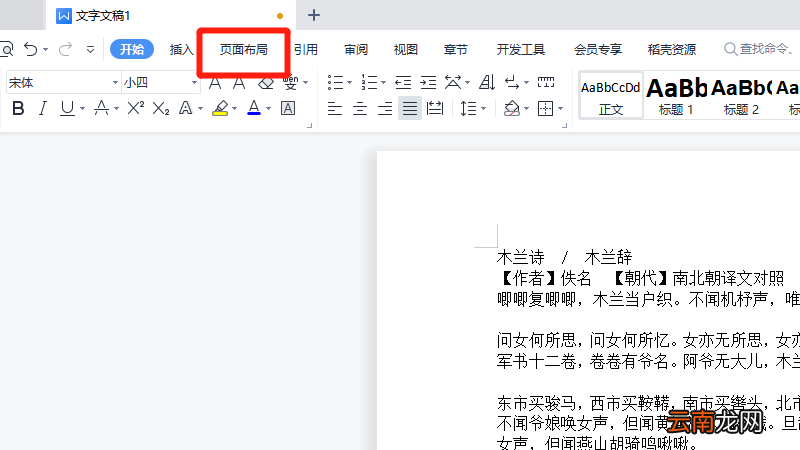The width and height of the screenshot is (800, 450).
Task: Open tab stops ruler icon
Action: tap(545, 82)
